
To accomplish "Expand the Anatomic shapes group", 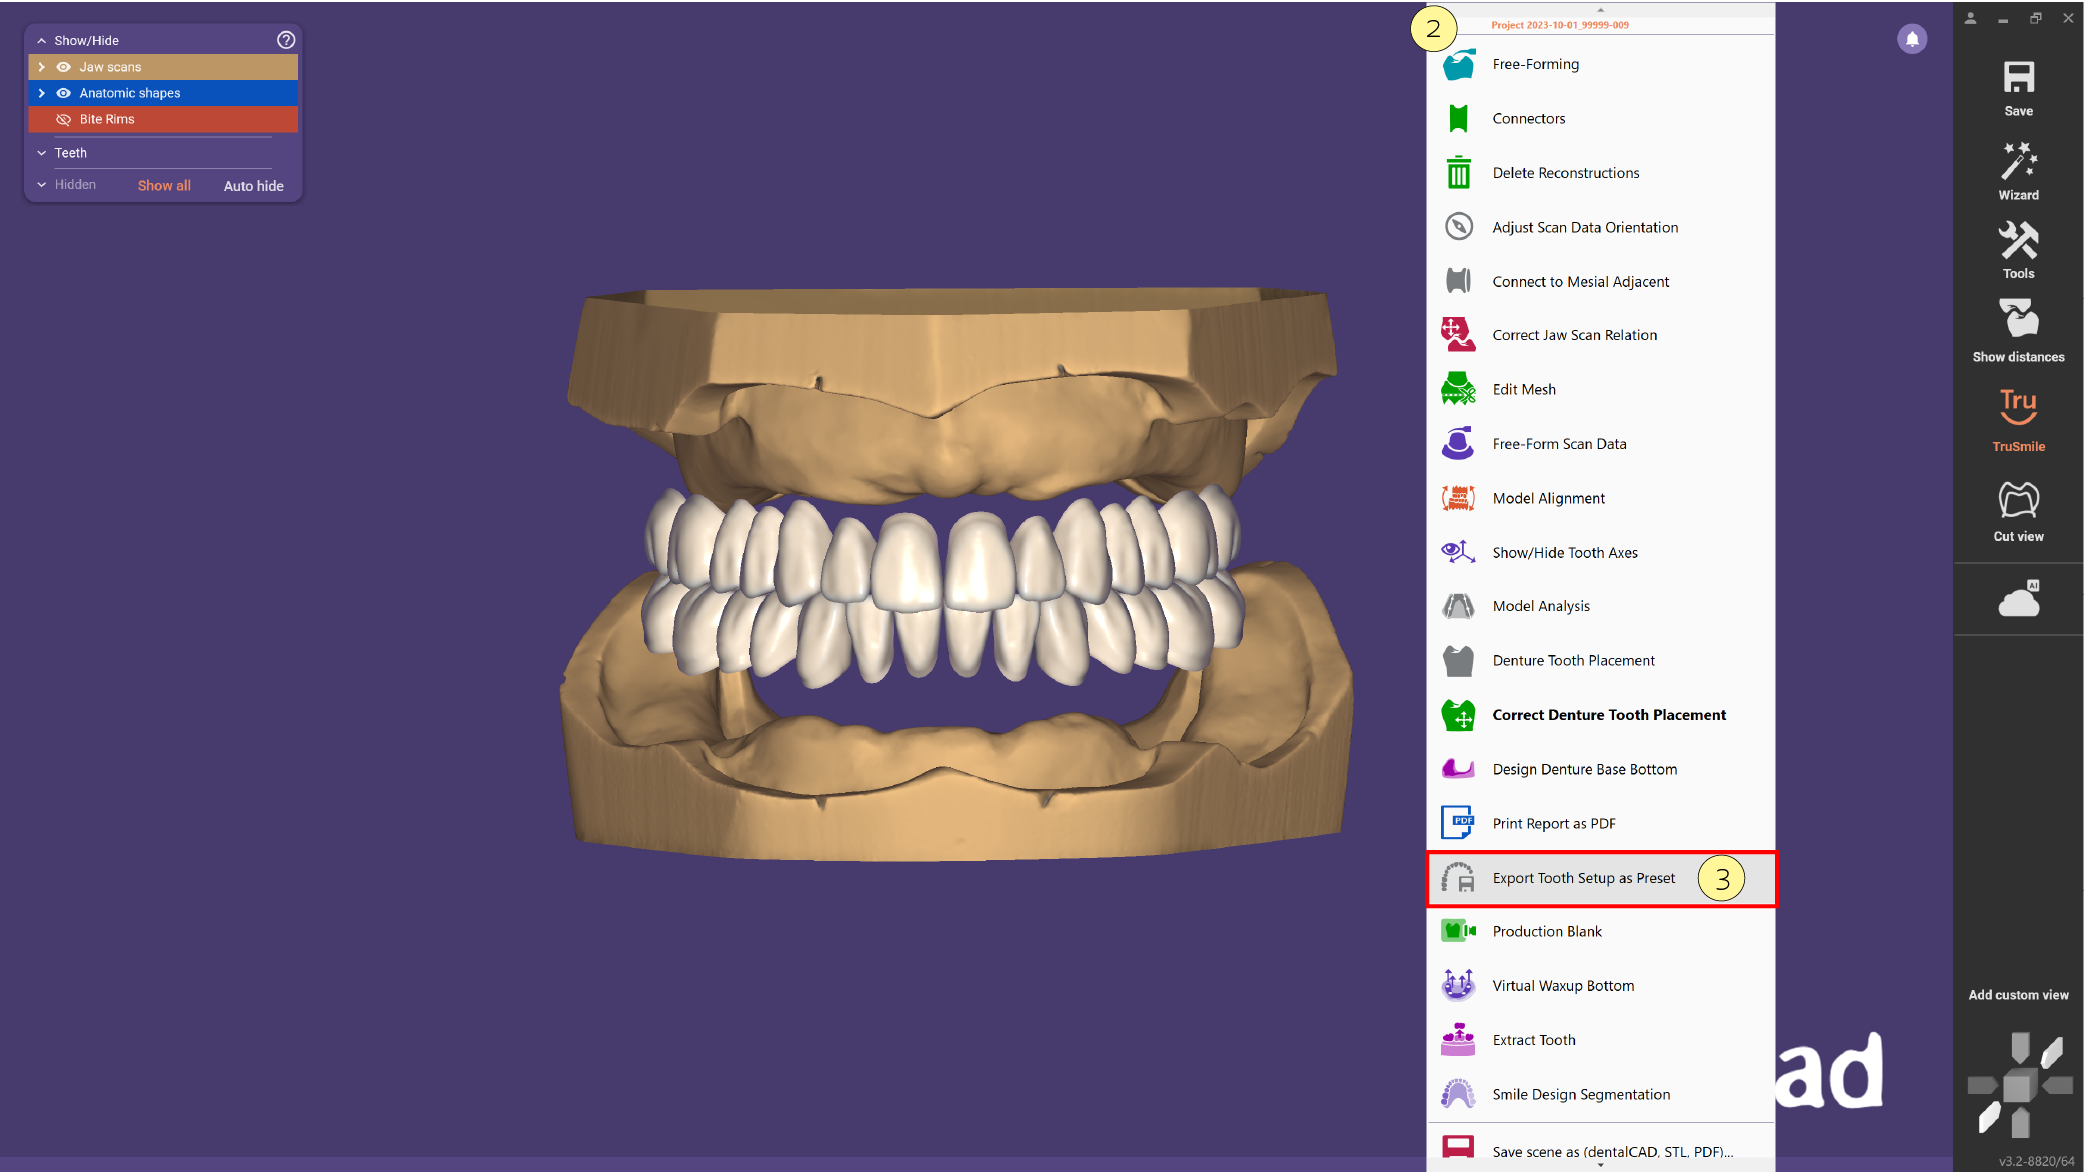I will [x=41, y=93].
